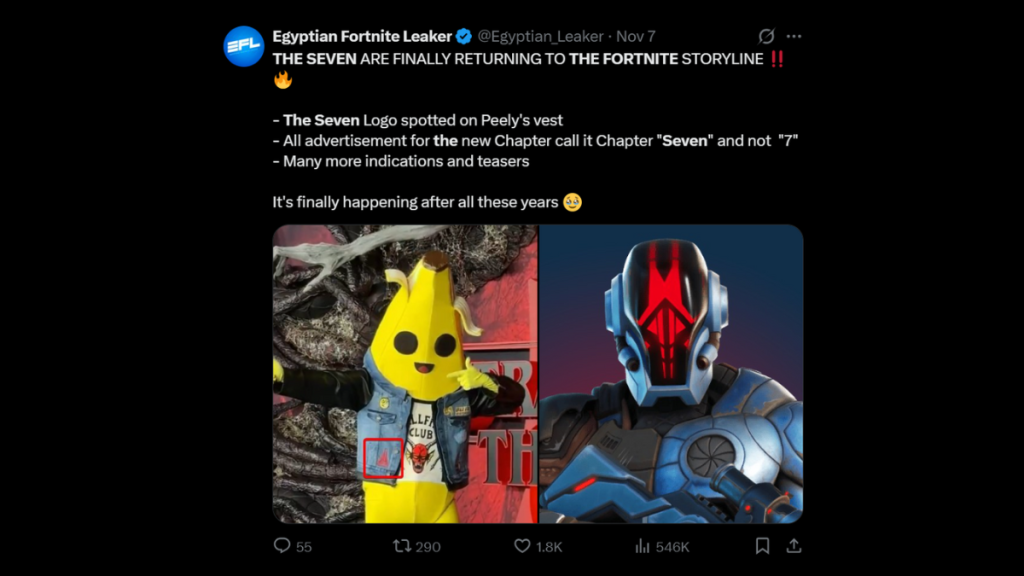Viewport: 1024px width, 576px height.
Task: Click the Egyptian Fortnite Leaker display name
Action: (358, 36)
